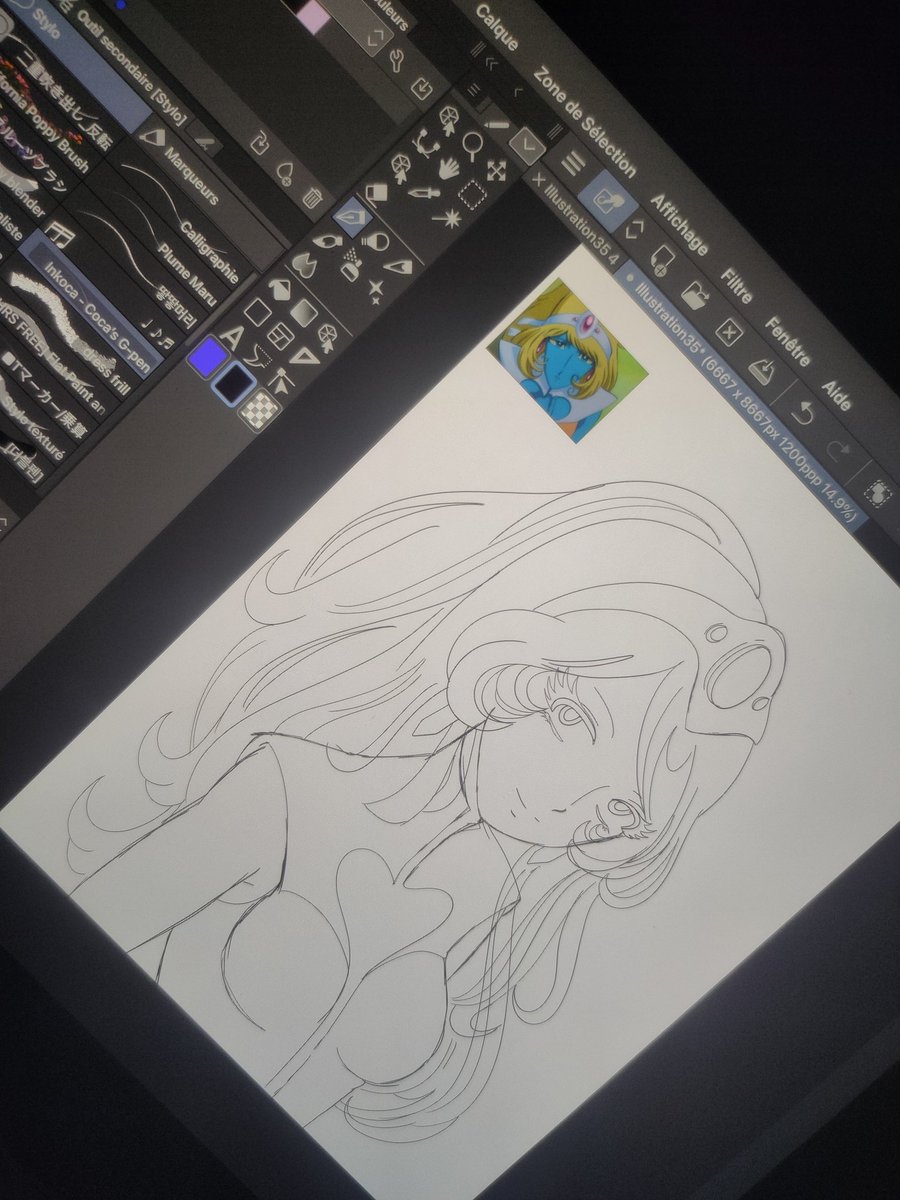Image resolution: width=900 pixels, height=1200 pixels.
Task: Click the selection launcher icon at command bar end
Action: coord(879,491)
